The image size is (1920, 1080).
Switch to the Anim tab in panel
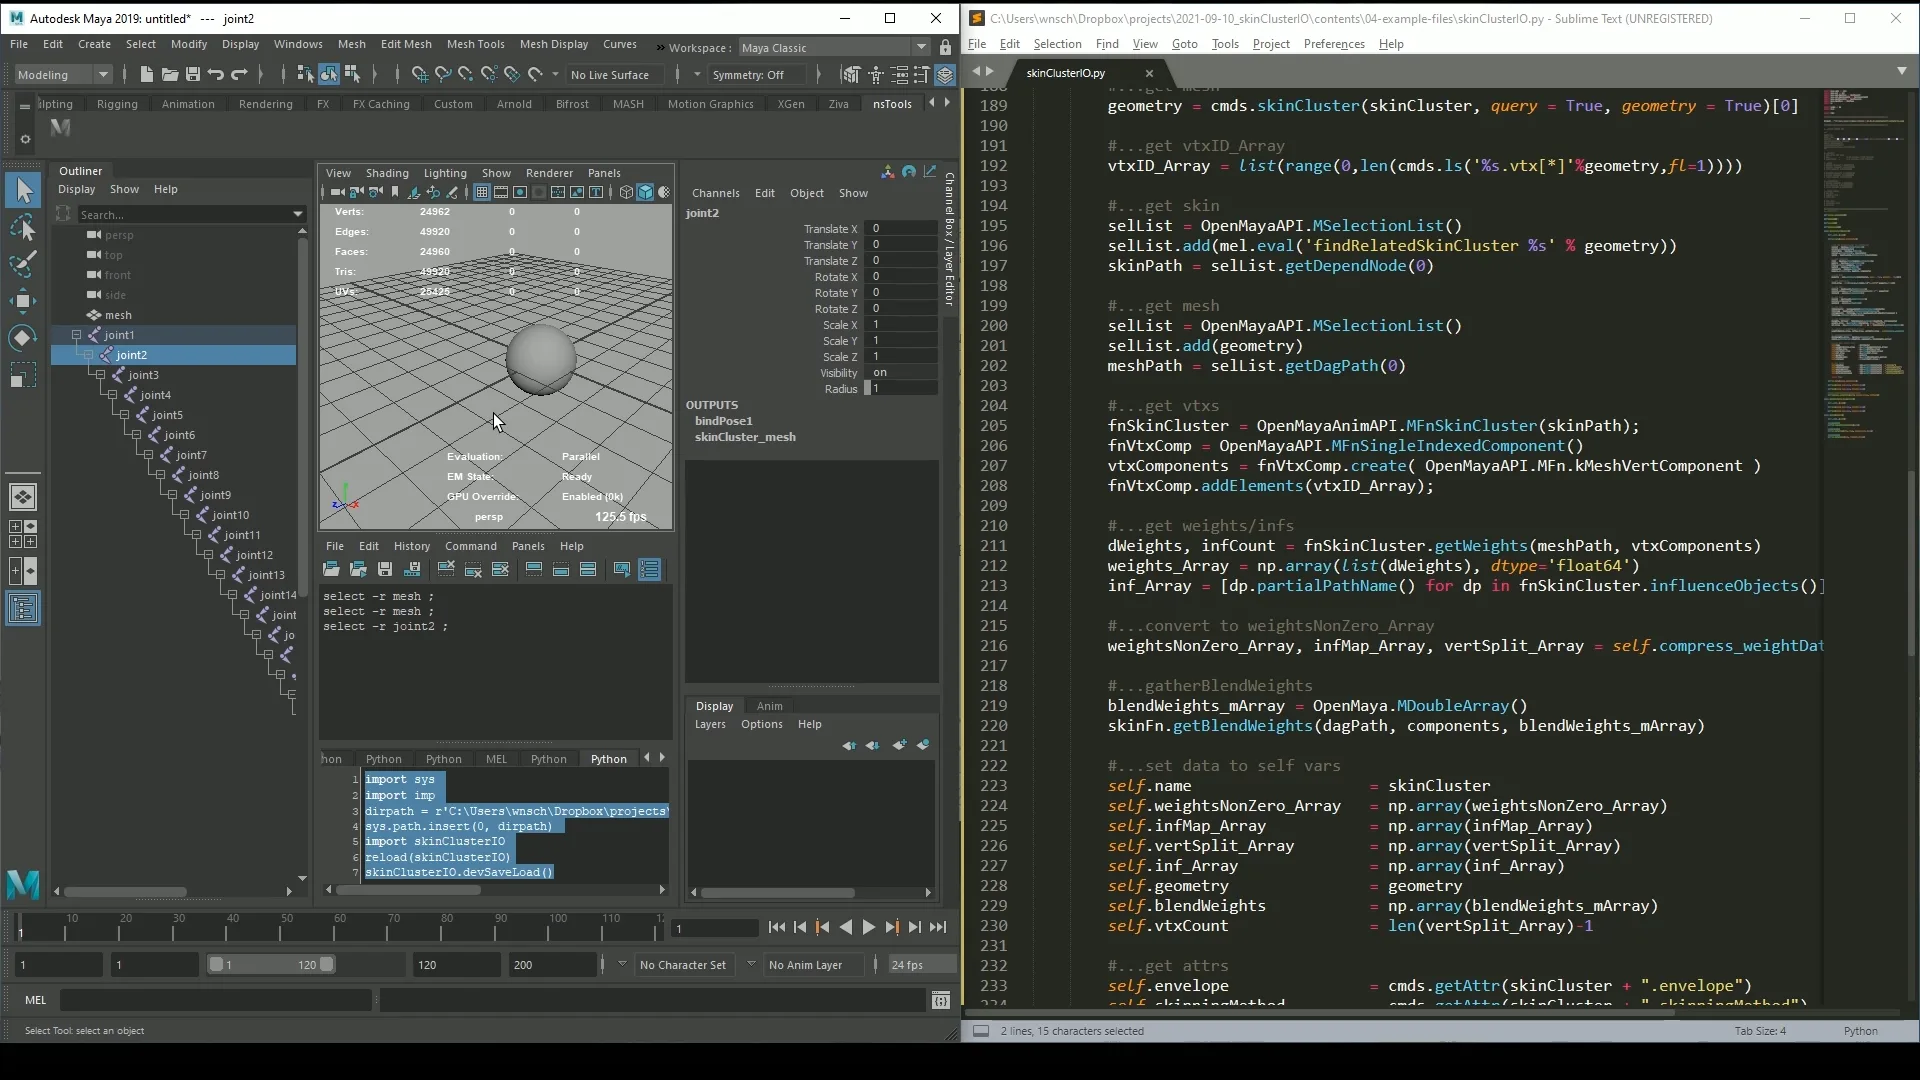coord(769,705)
